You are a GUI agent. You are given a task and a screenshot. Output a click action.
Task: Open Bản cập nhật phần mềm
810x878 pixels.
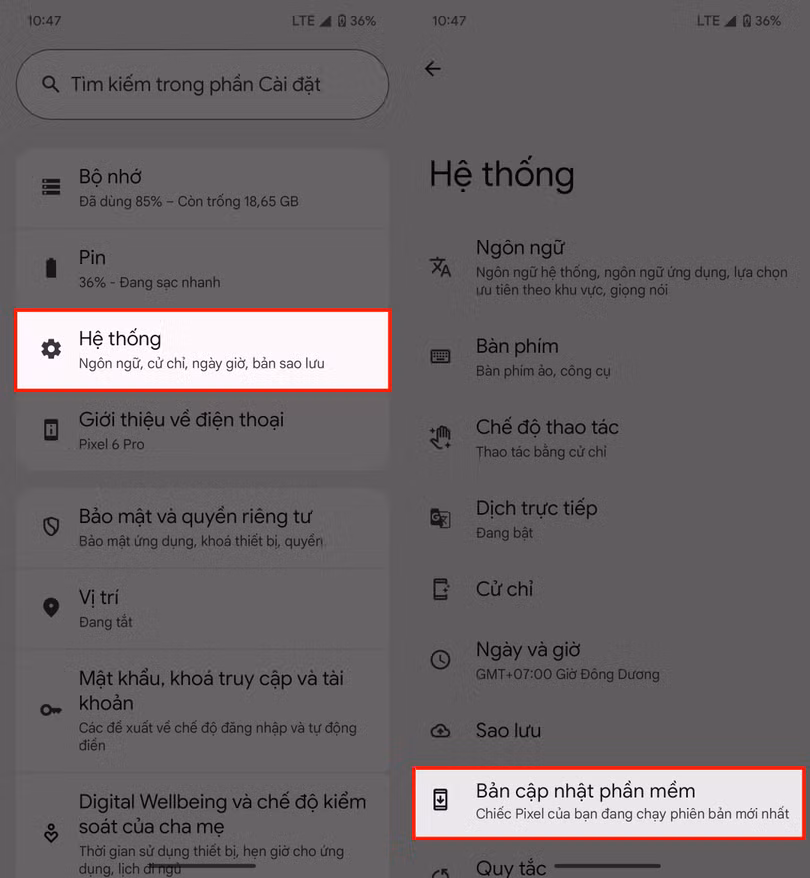pos(608,802)
